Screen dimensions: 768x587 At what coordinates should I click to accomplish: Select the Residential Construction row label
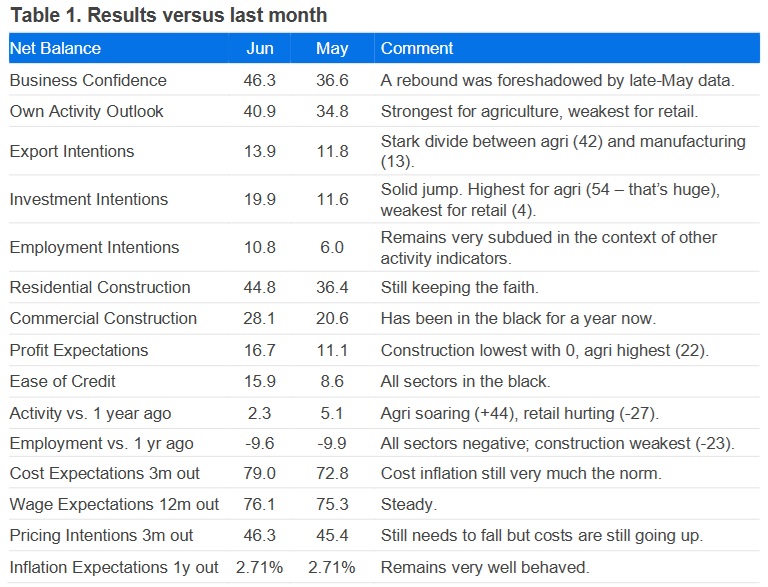click(99, 287)
